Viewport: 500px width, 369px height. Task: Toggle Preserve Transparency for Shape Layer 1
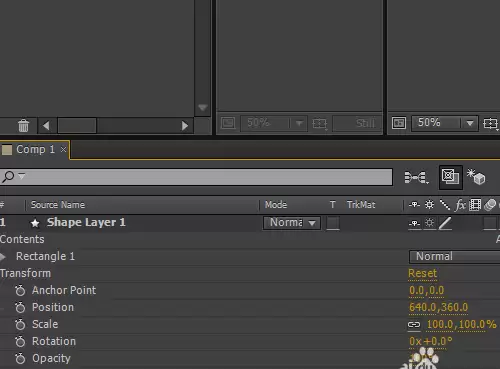pyautogui.click(x=333, y=223)
